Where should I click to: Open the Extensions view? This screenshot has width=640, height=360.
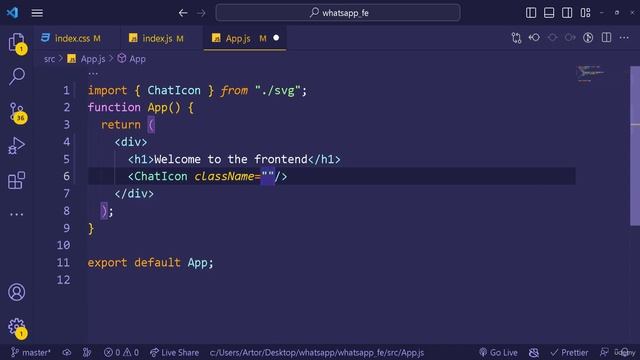click(17, 180)
